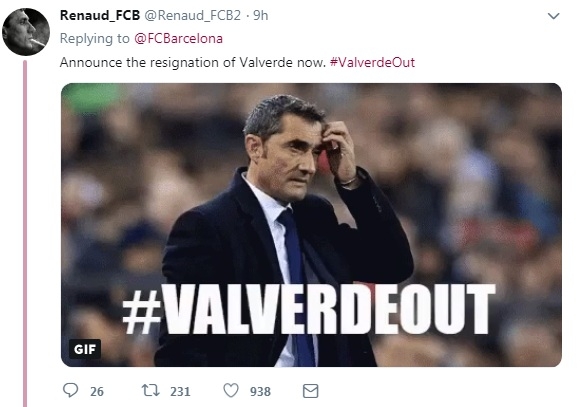Click the vertical thread line below the avatar
The image size is (585, 407).
point(25,233)
